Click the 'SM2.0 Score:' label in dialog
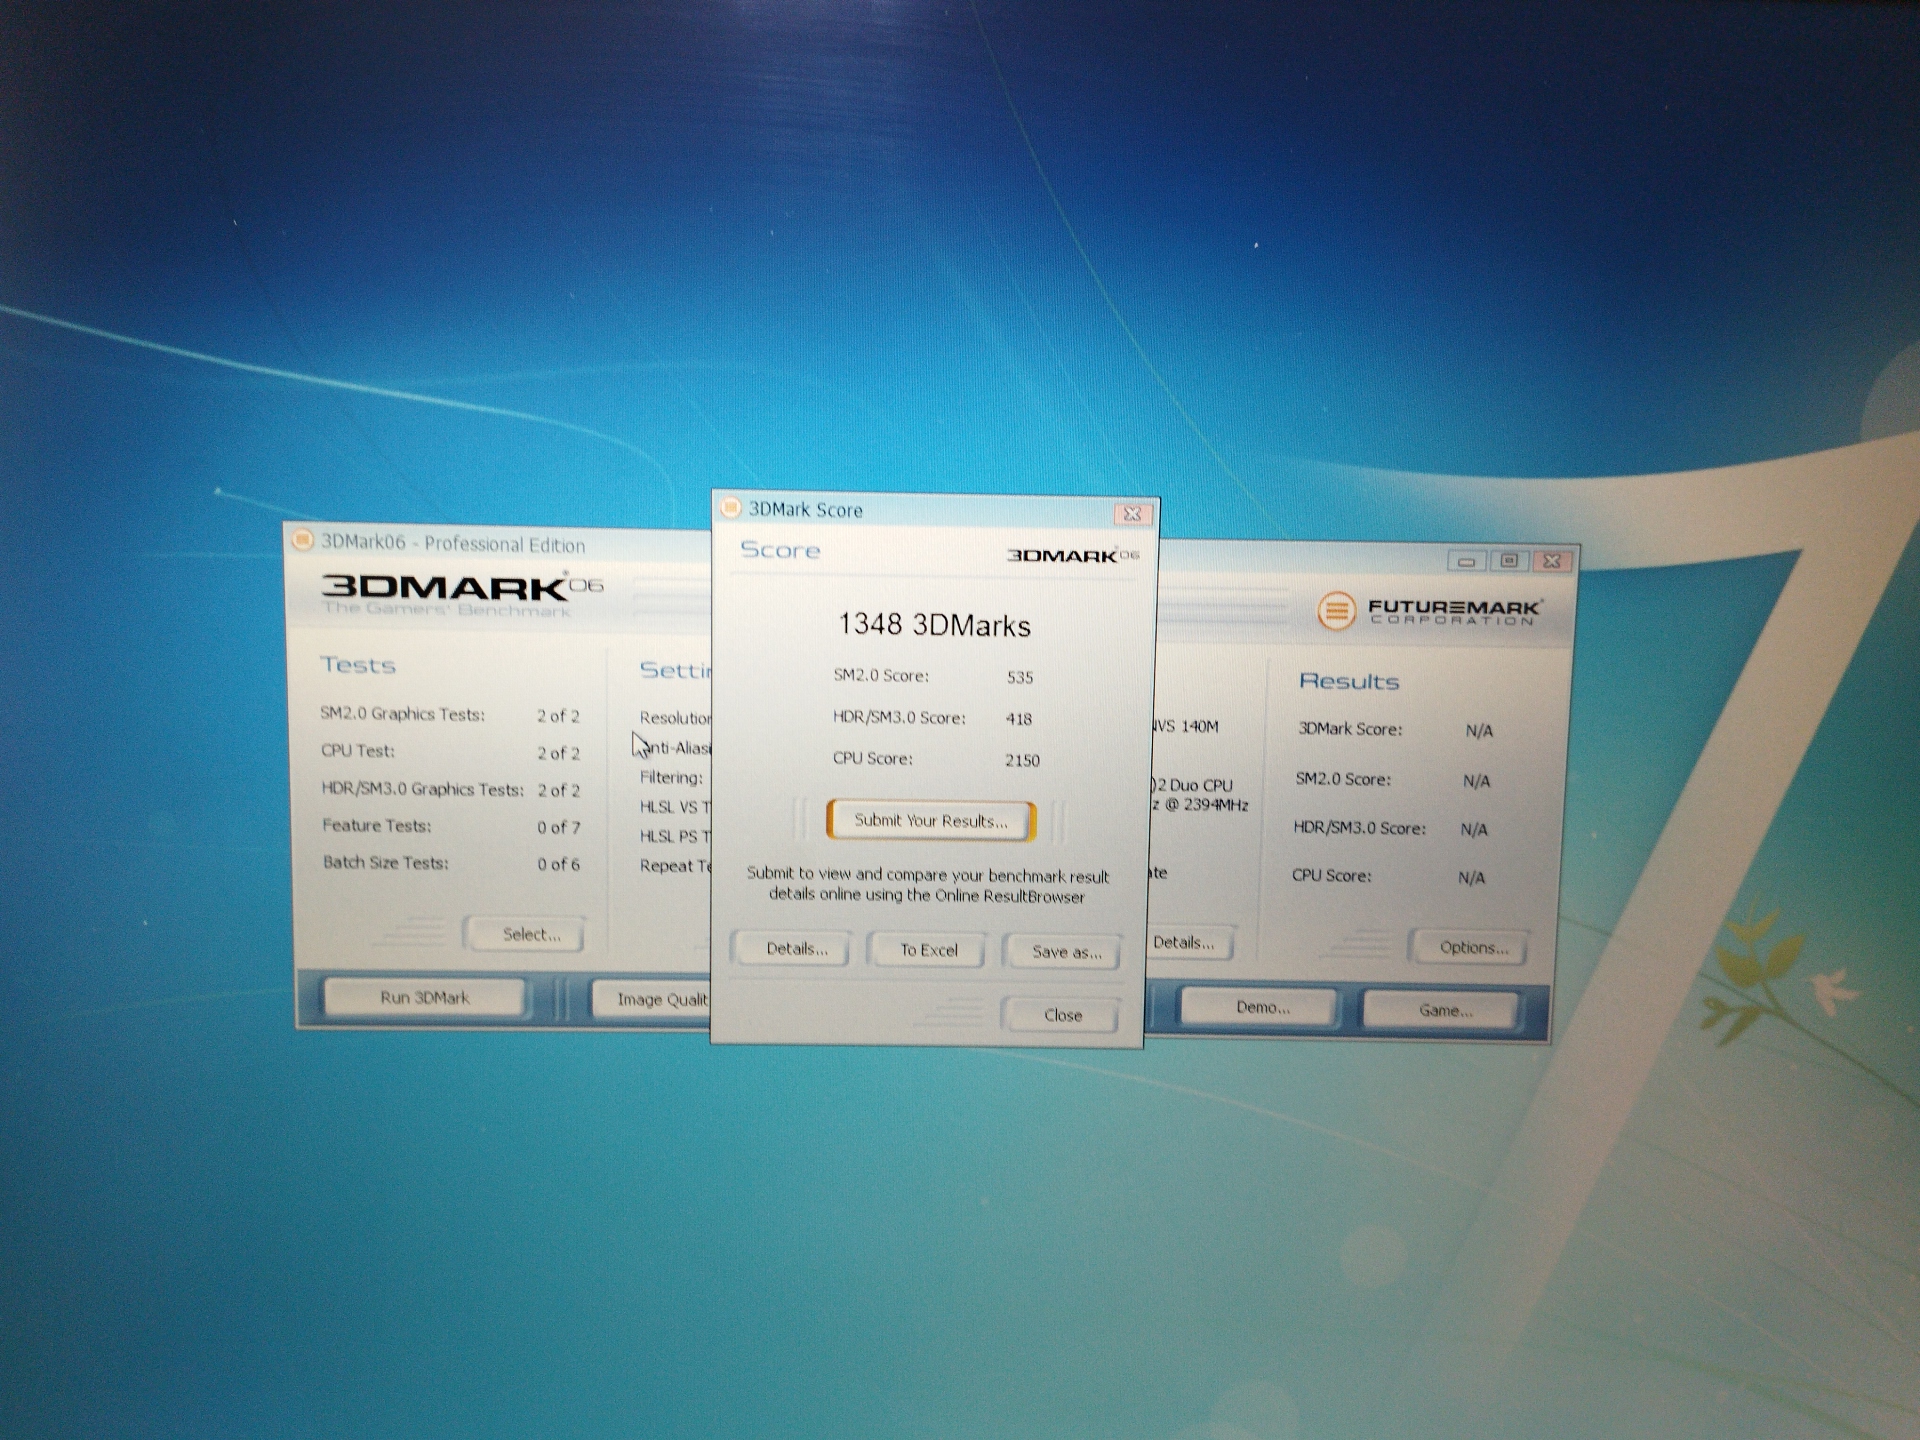 (881, 675)
